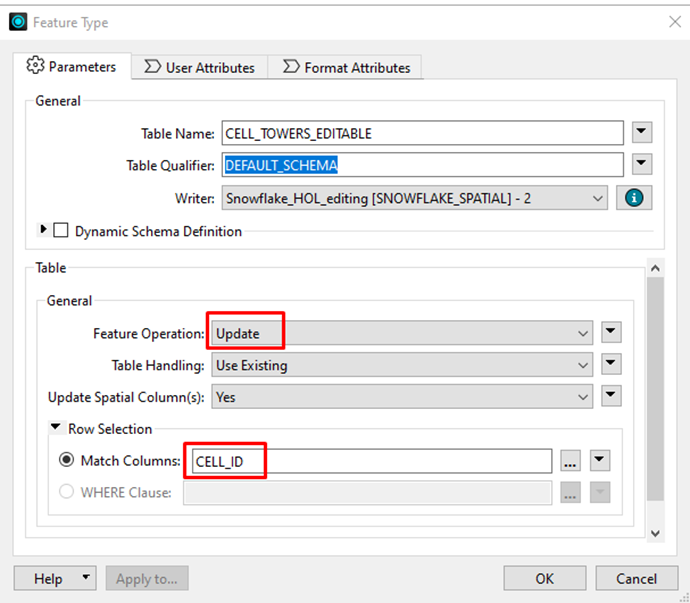Open the Table Handling dropdown
690x603 pixels.
pos(401,365)
